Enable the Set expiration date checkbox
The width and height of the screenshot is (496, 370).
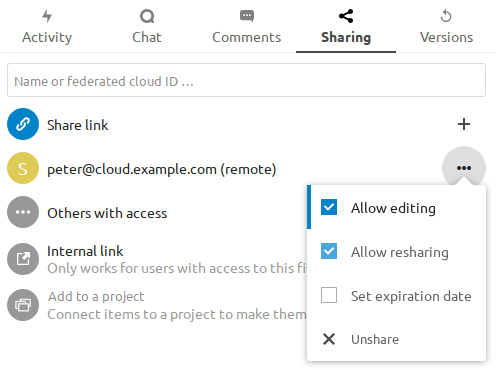pos(329,295)
